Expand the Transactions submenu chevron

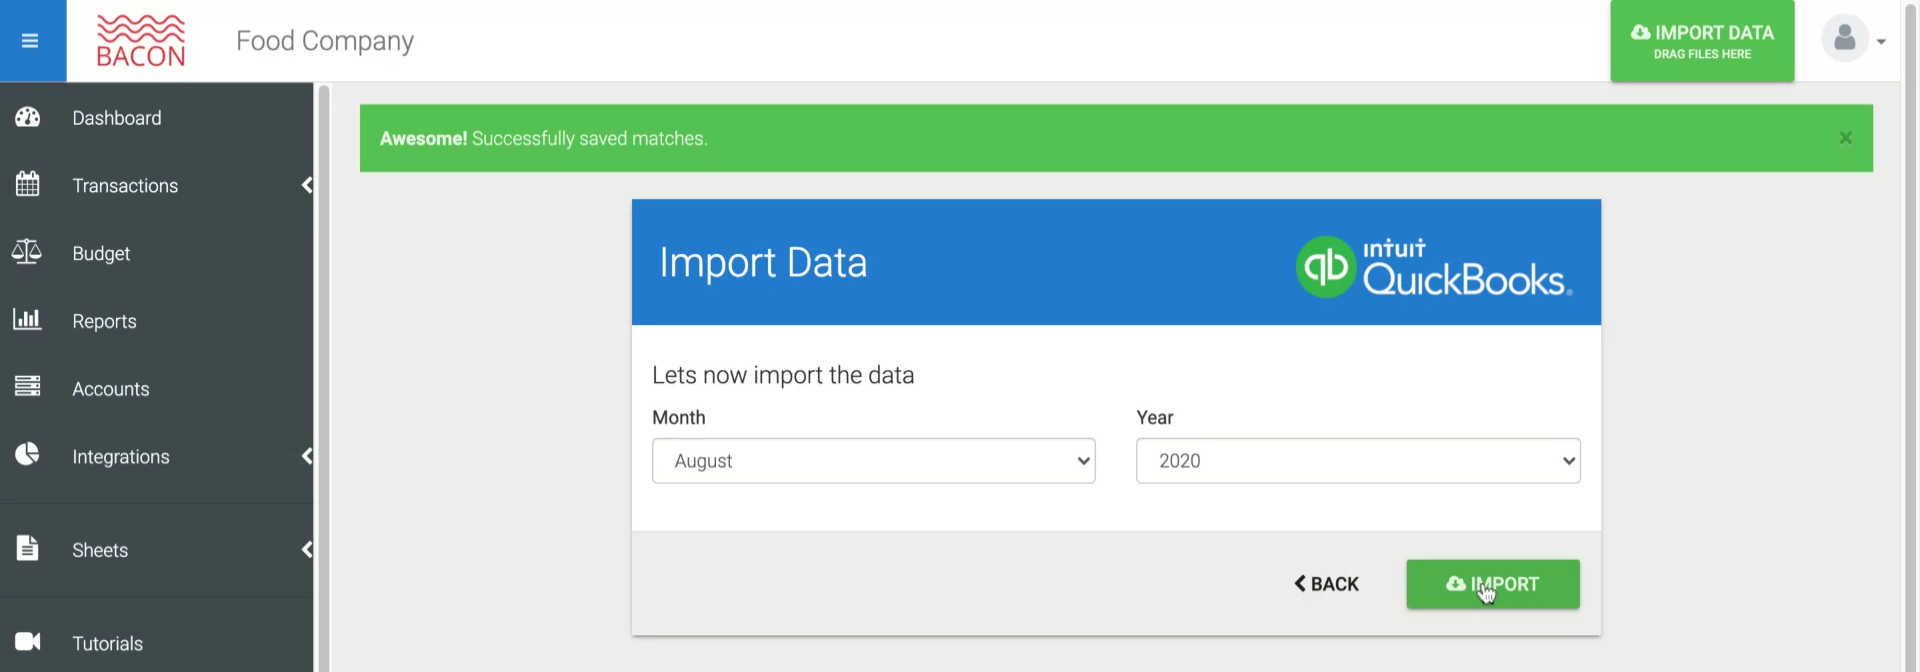307,185
